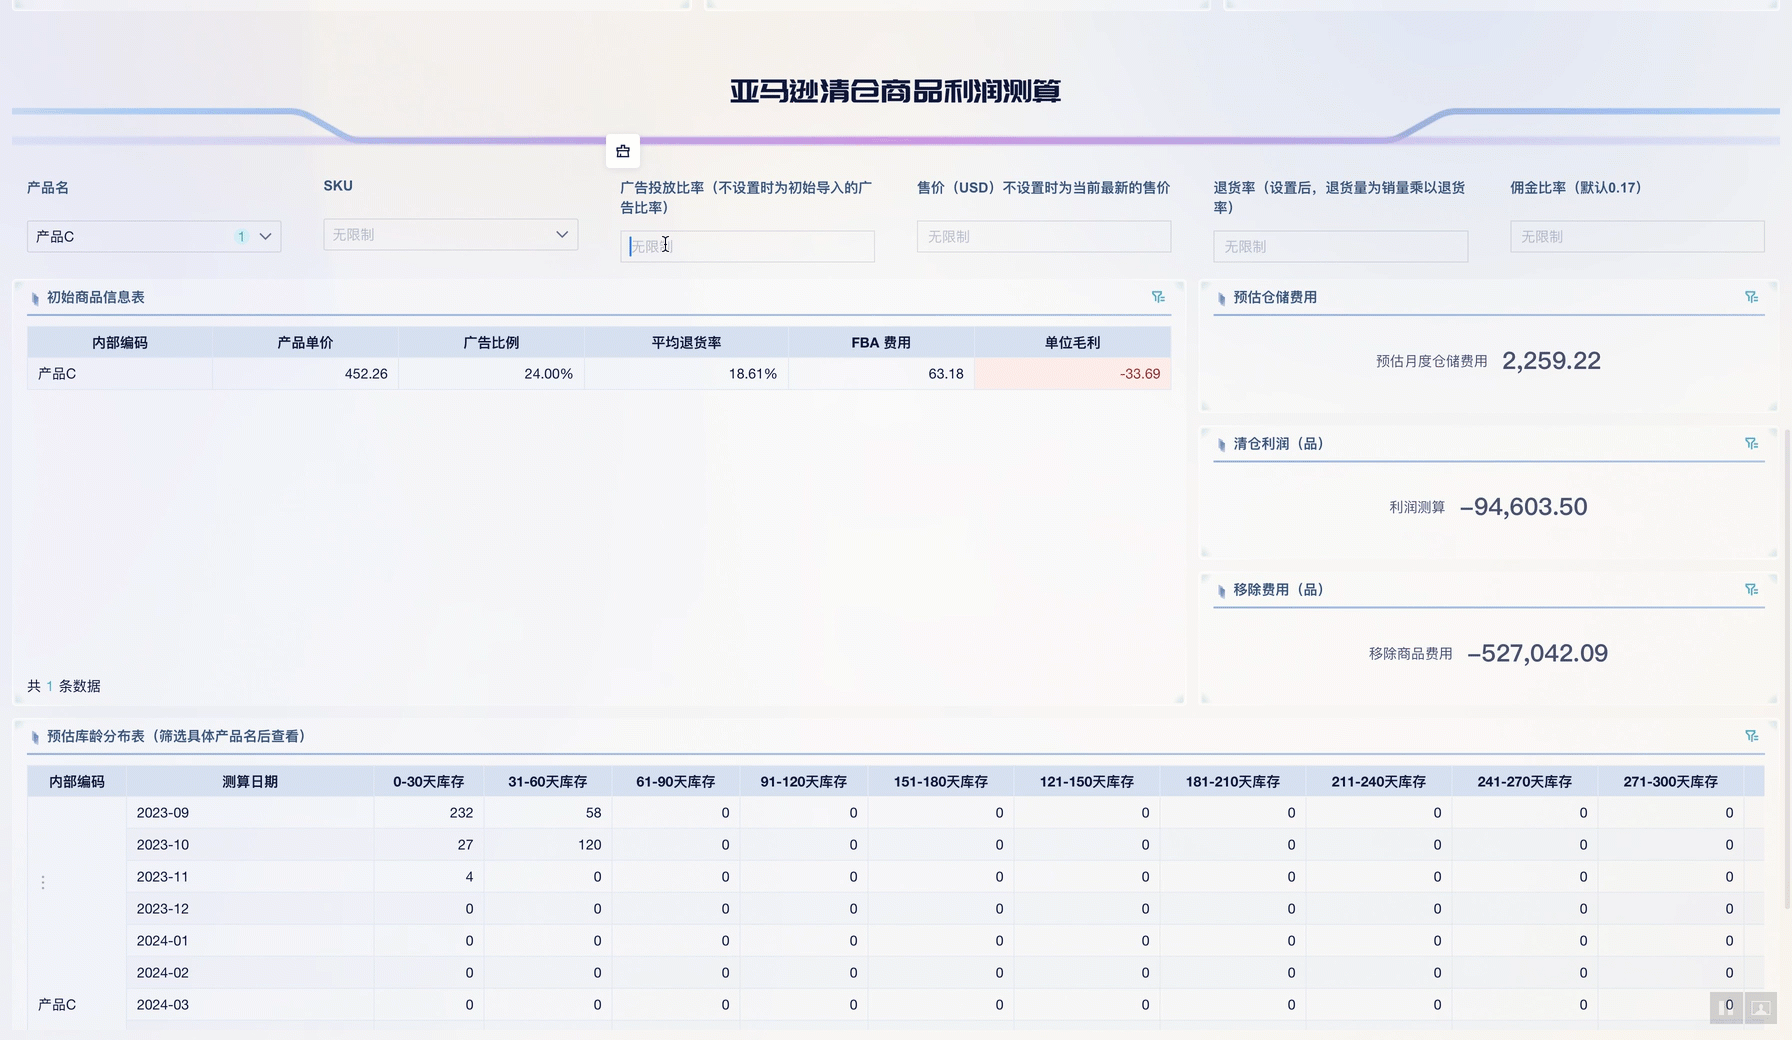Click the toolbox icon on the filter bar
This screenshot has width=1792, height=1040.
623,151
